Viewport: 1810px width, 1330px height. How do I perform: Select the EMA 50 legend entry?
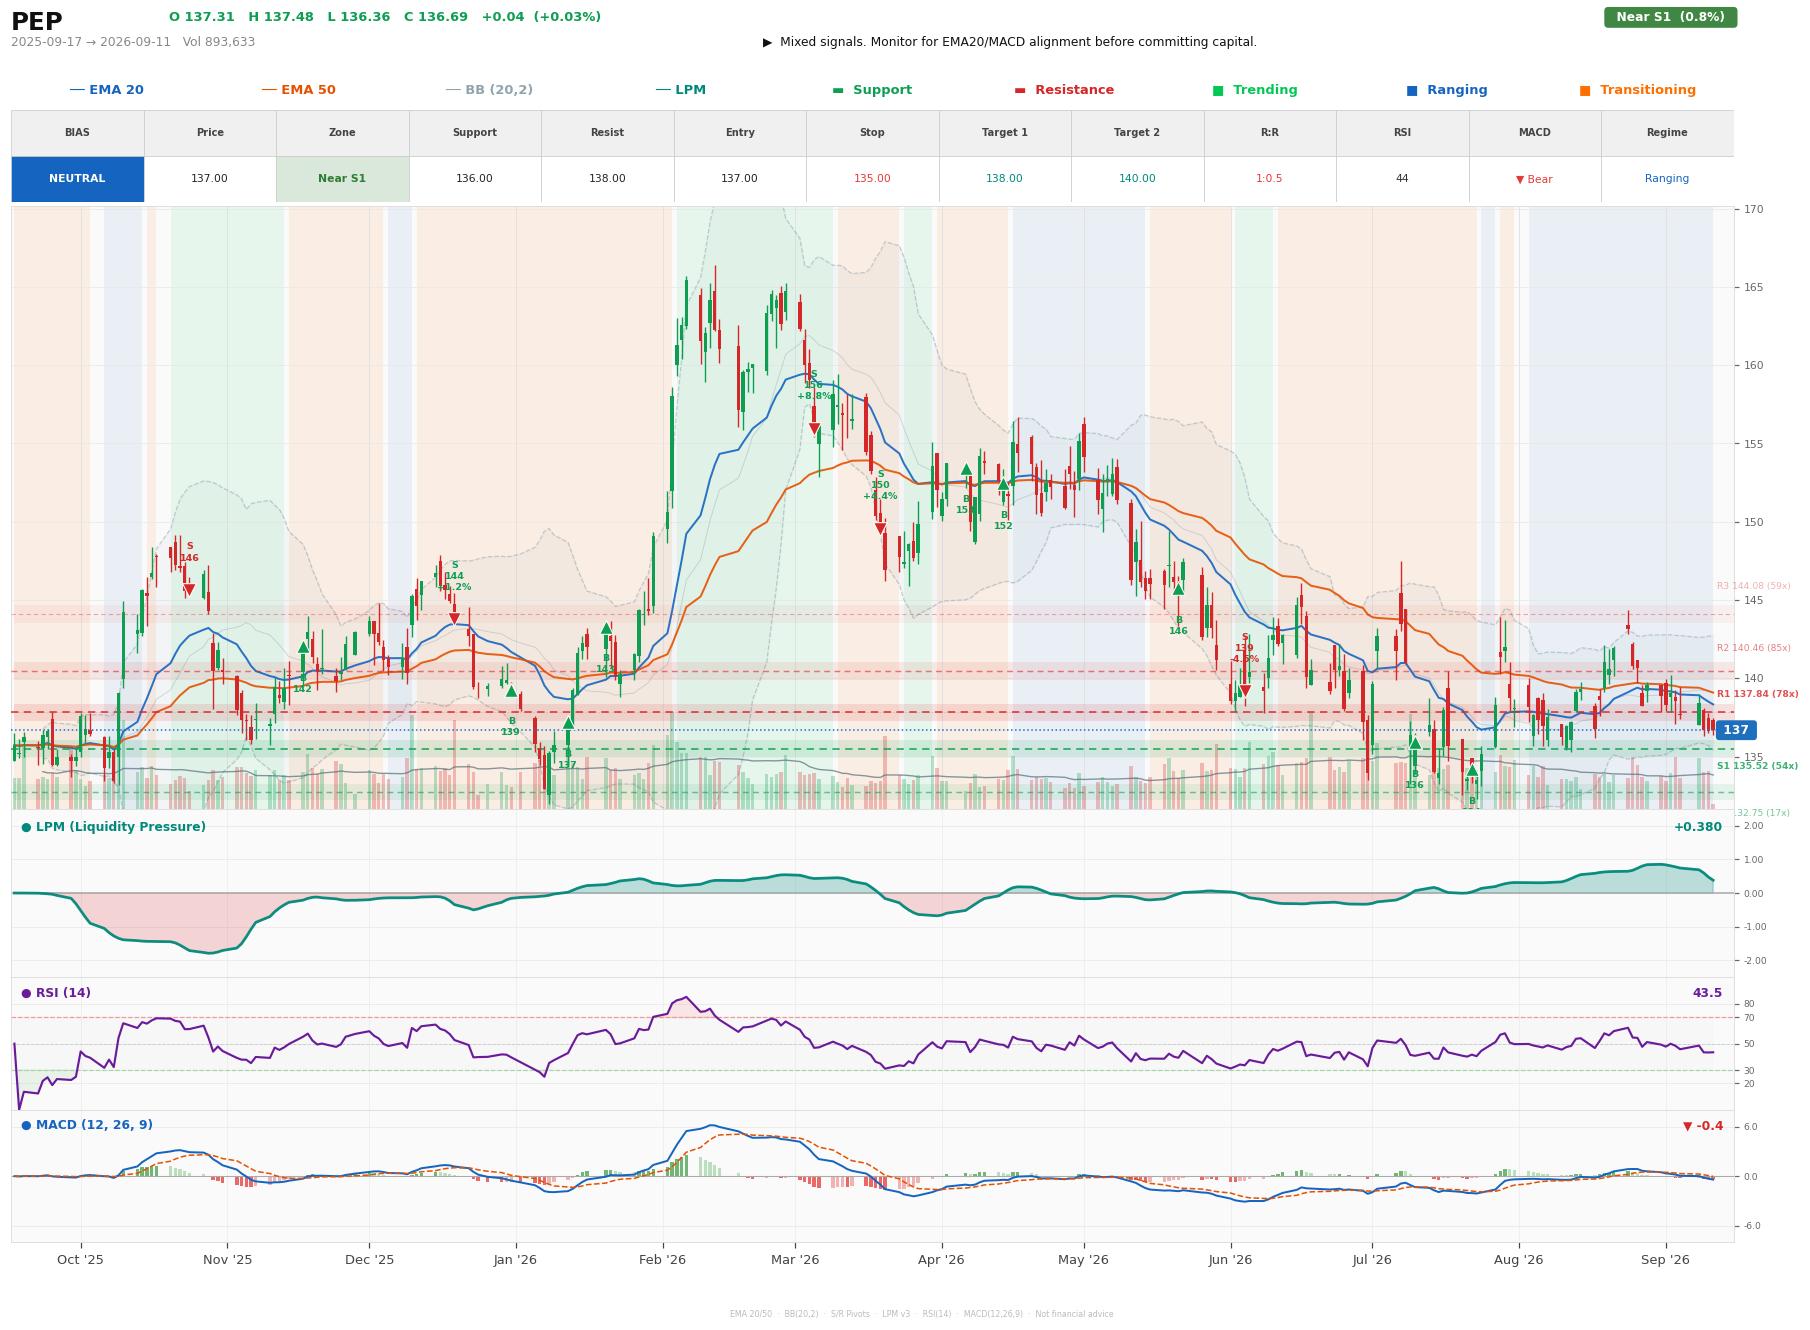coord(298,90)
